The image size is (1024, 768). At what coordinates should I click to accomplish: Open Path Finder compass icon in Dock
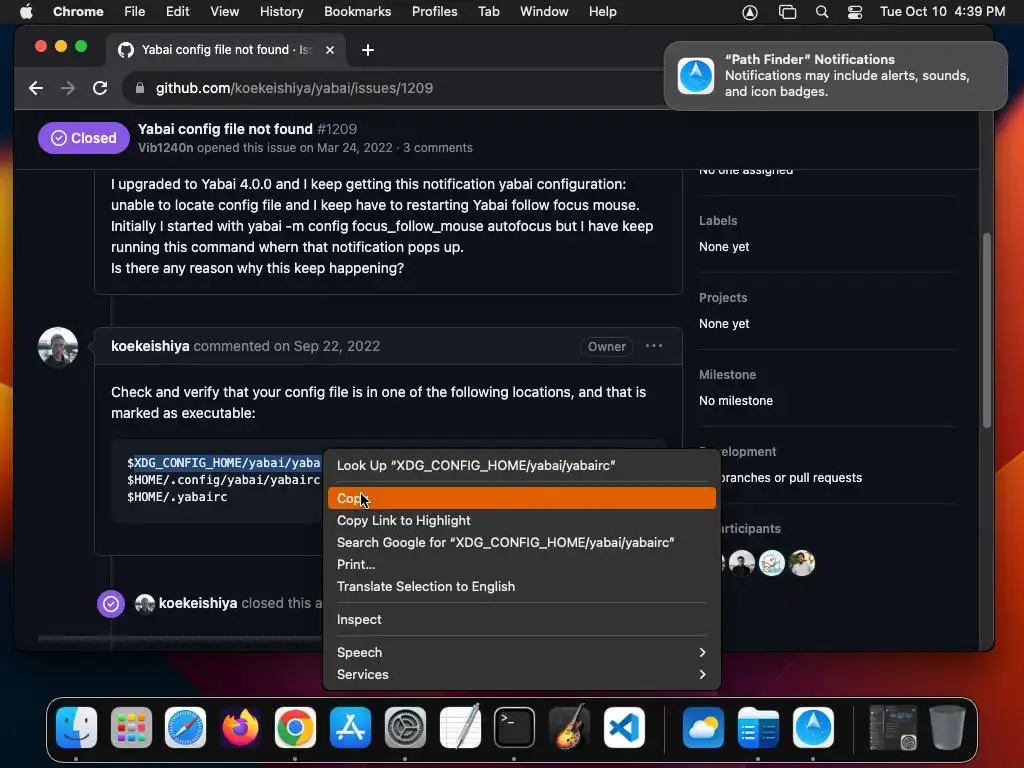coord(813,727)
